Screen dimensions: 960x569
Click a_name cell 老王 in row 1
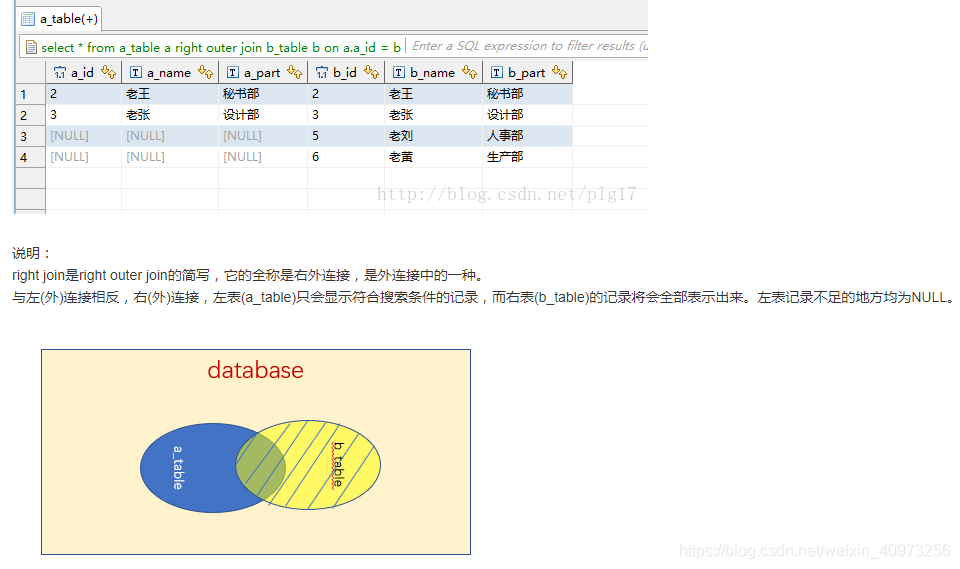[x=170, y=94]
